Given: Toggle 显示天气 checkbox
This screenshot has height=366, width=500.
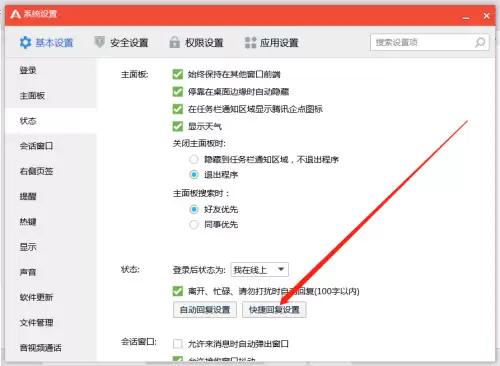Looking at the screenshot, I should click(x=178, y=126).
